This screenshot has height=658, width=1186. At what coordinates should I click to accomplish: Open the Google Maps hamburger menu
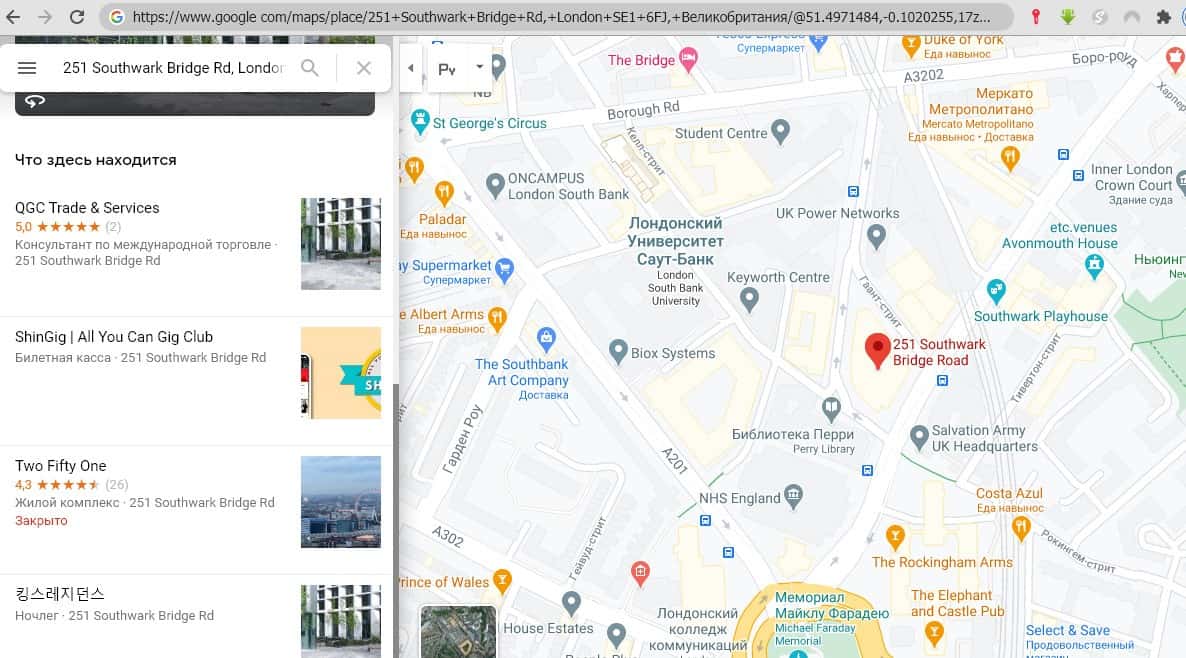coord(27,68)
